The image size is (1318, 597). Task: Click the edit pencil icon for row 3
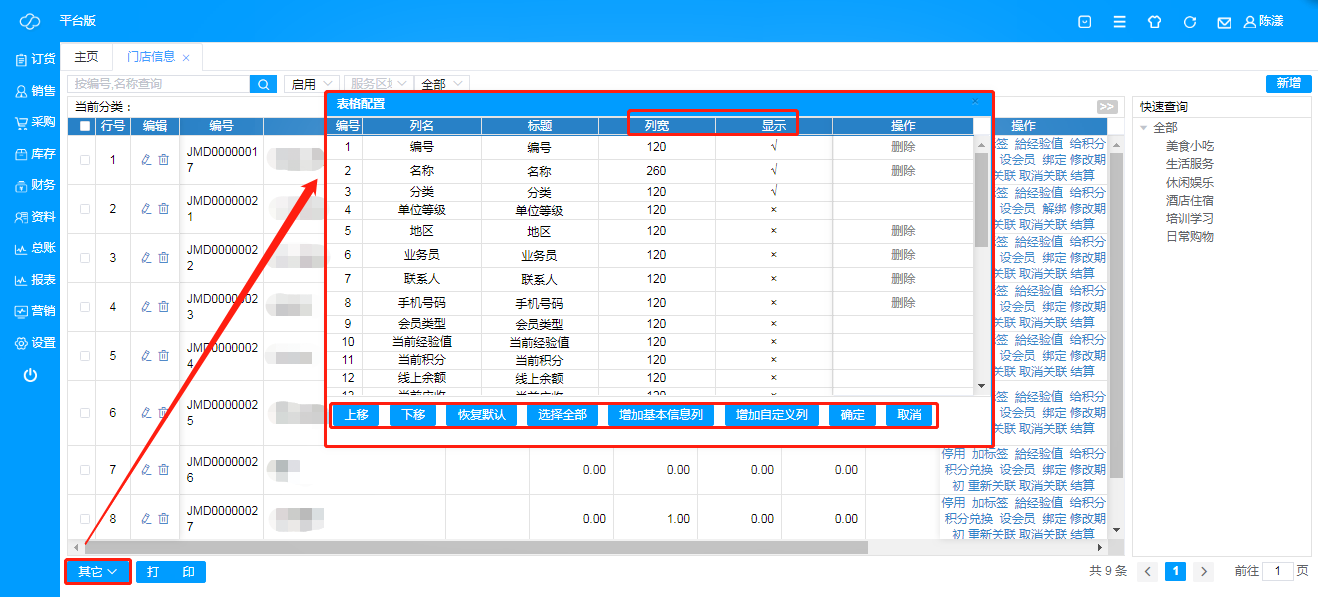pos(146,257)
